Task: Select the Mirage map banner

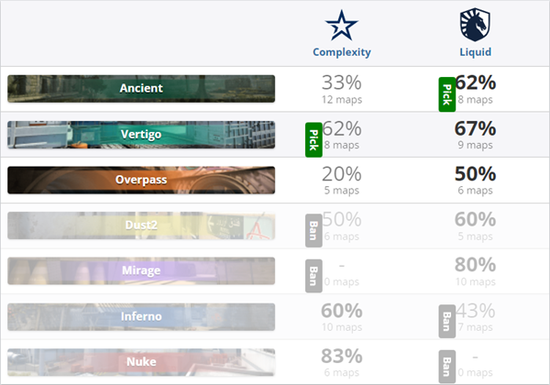Action: [141, 271]
